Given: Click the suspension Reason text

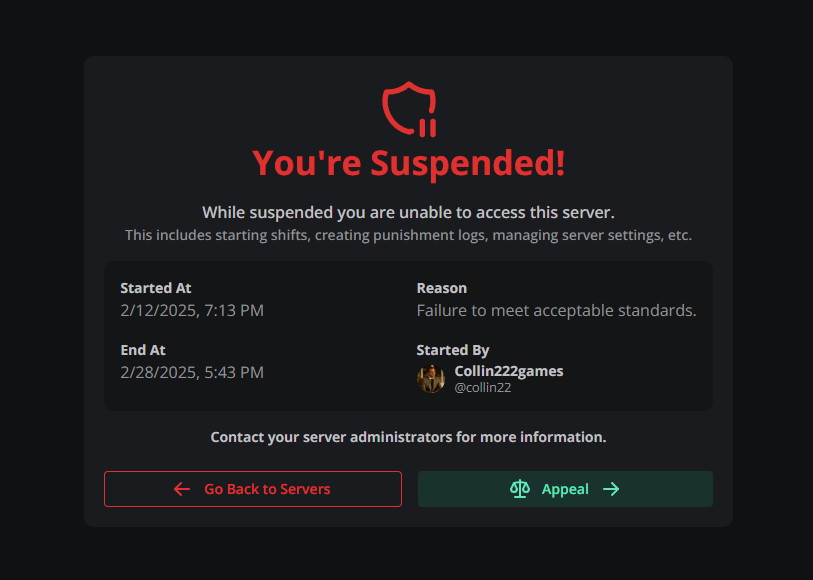Looking at the screenshot, I should [x=557, y=310].
